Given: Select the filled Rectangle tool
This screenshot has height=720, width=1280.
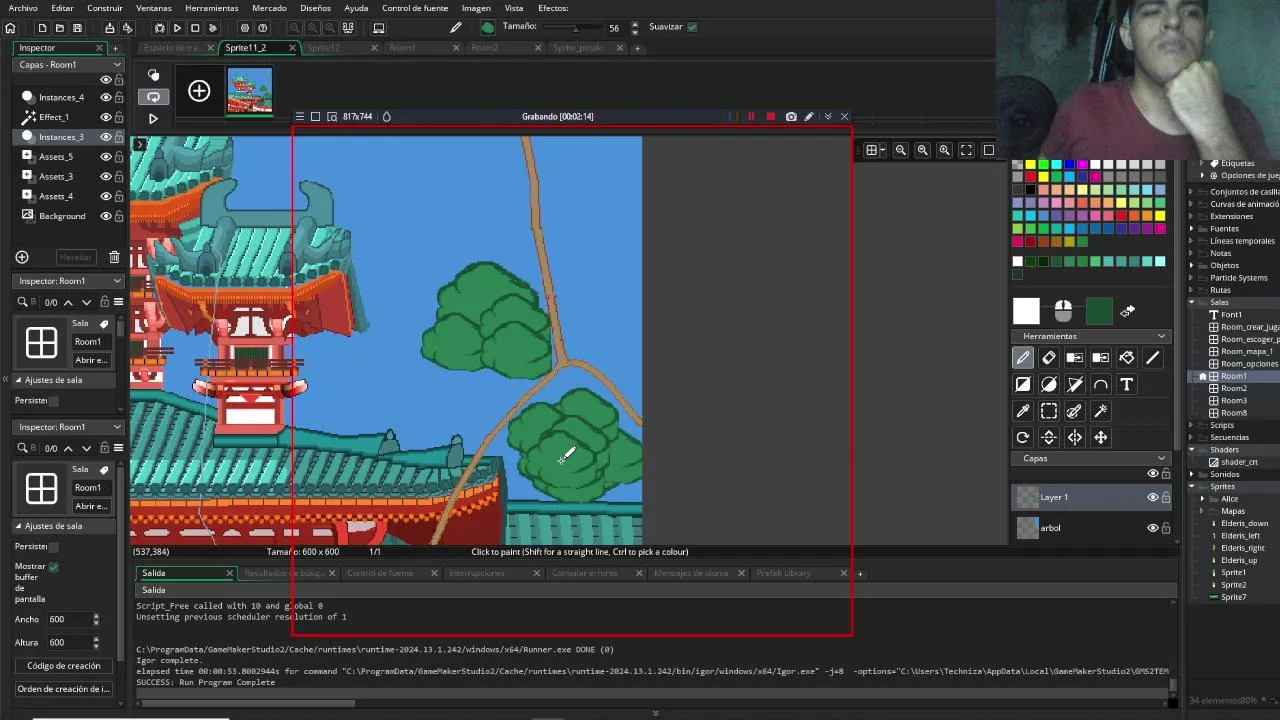Looking at the screenshot, I should [x=1023, y=384].
